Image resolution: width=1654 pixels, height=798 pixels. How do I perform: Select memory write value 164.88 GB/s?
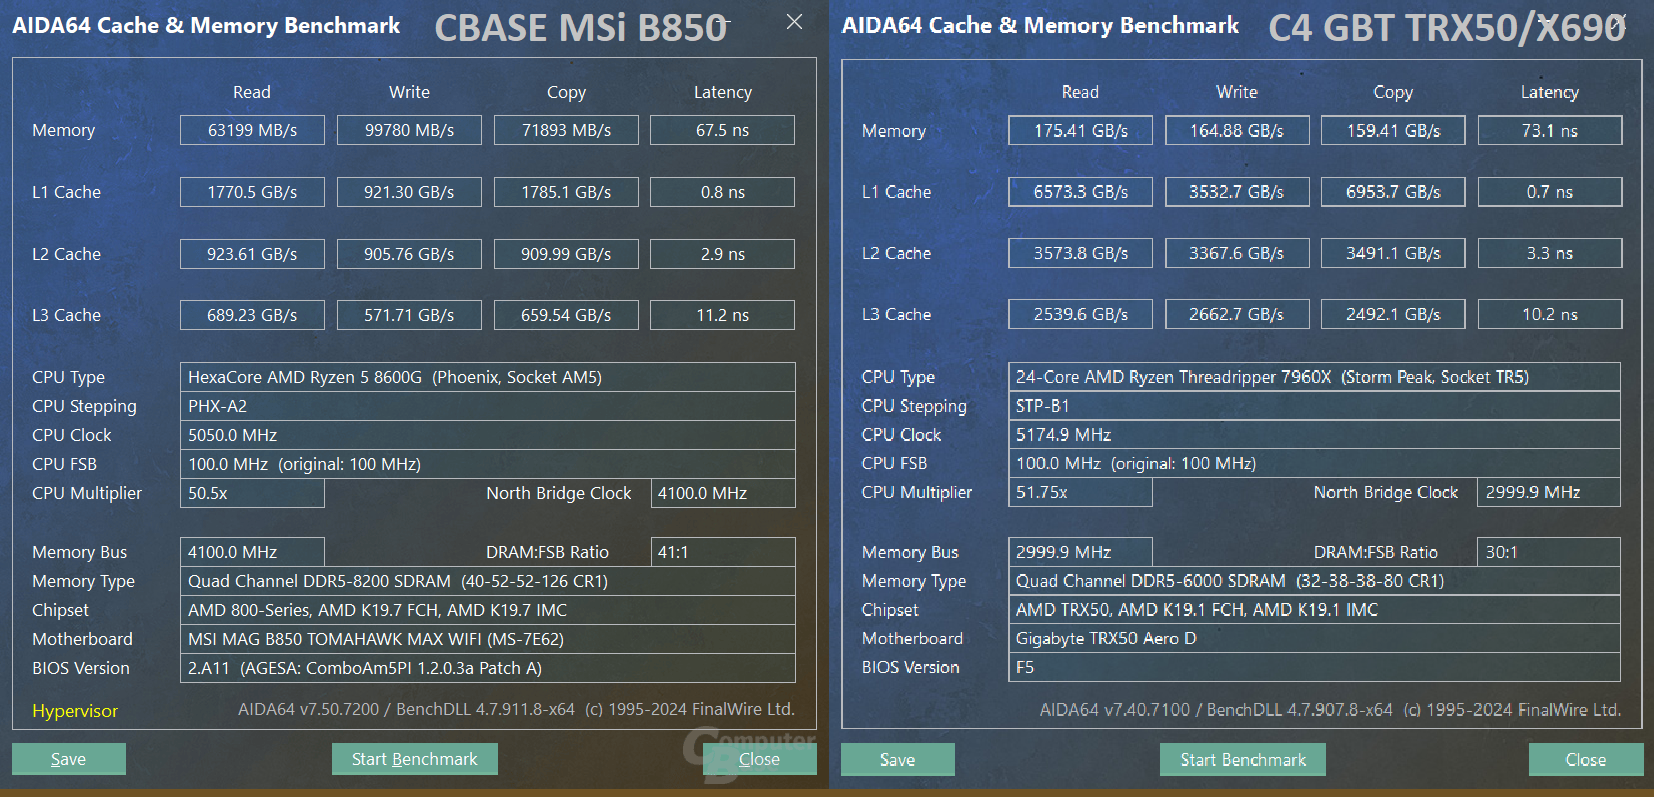pyautogui.click(x=1237, y=131)
